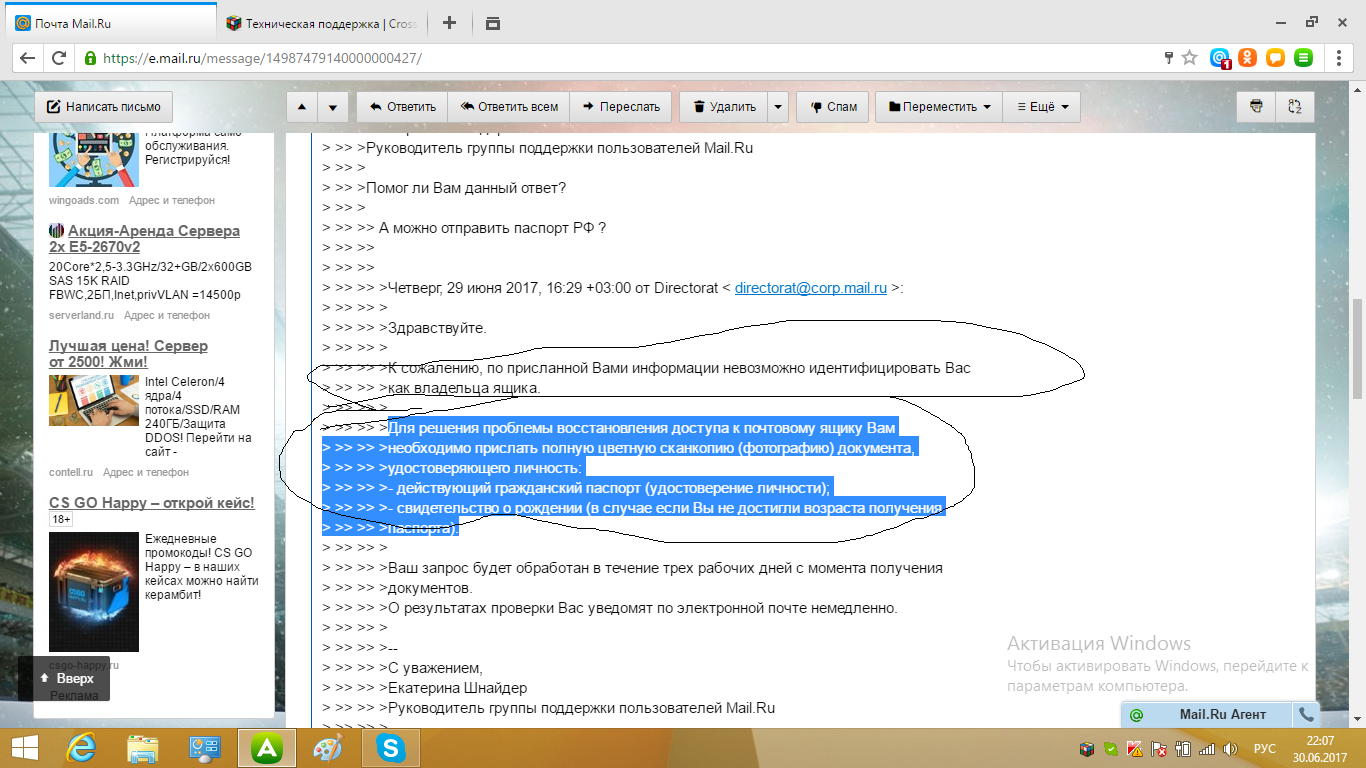Click the volume icon in system tray
Screen dimensions: 1366x768
[1233, 749]
